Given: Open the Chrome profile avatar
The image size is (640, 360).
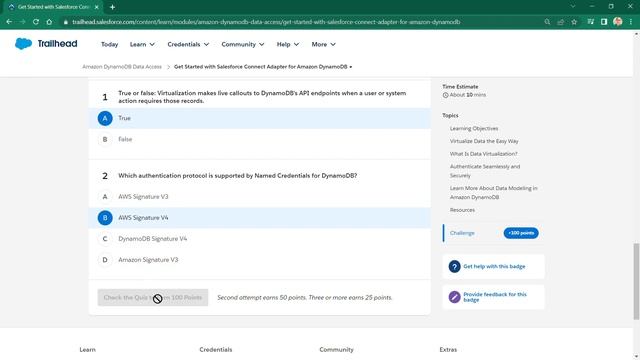Looking at the screenshot, I should coord(618,22).
